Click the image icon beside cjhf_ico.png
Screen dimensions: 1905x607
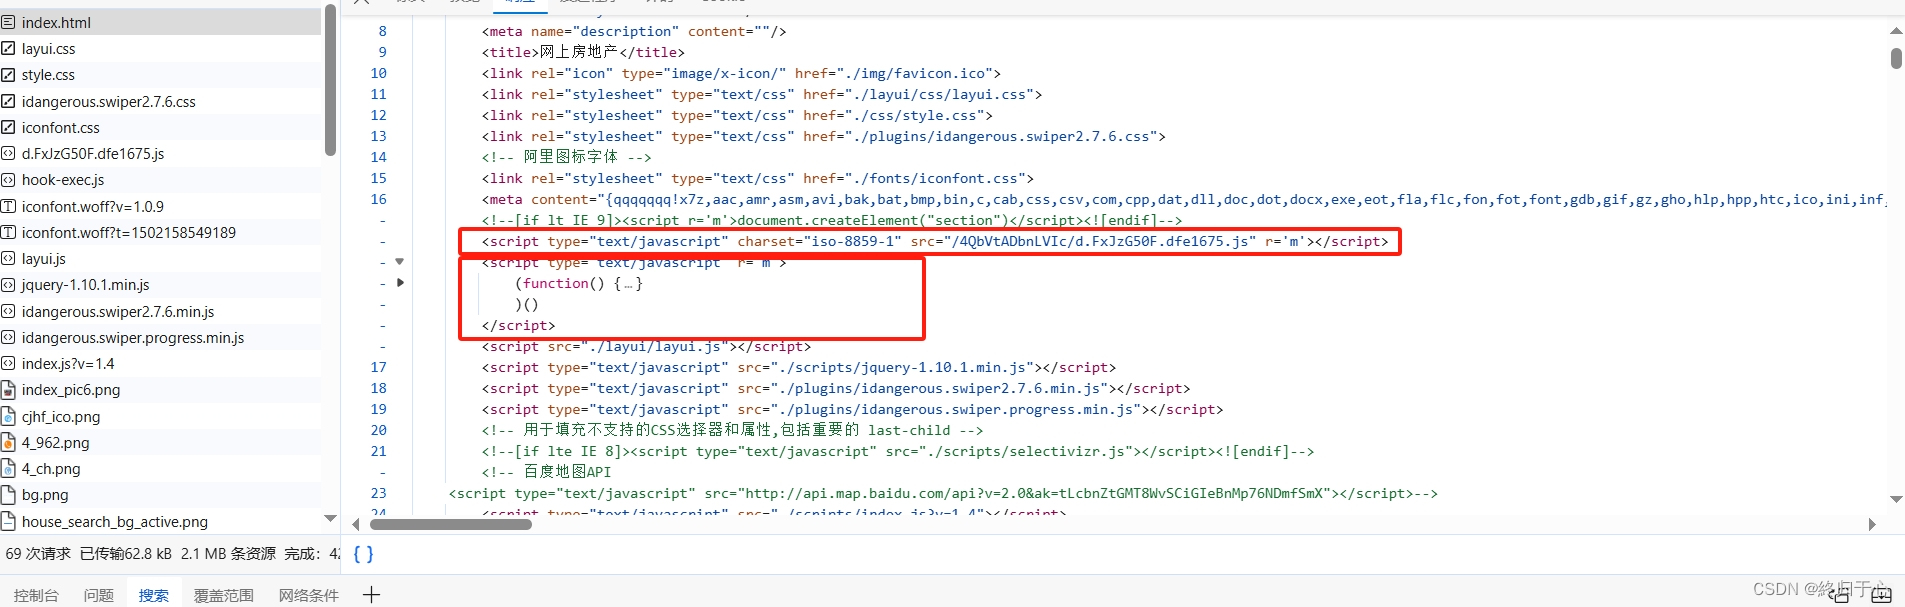click(x=8, y=416)
